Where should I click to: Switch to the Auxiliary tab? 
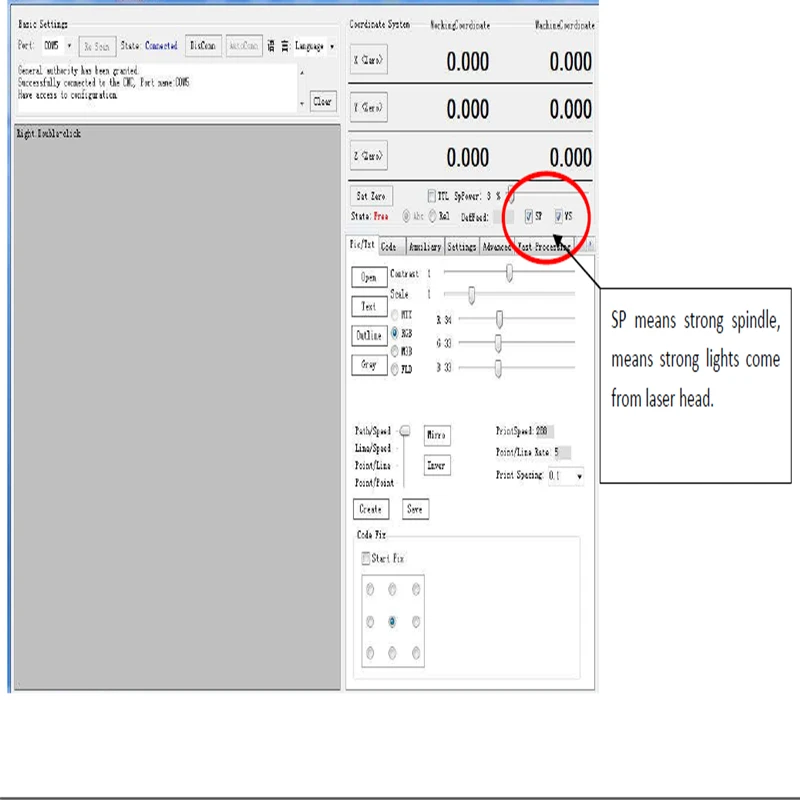pyautogui.click(x=424, y=247)
